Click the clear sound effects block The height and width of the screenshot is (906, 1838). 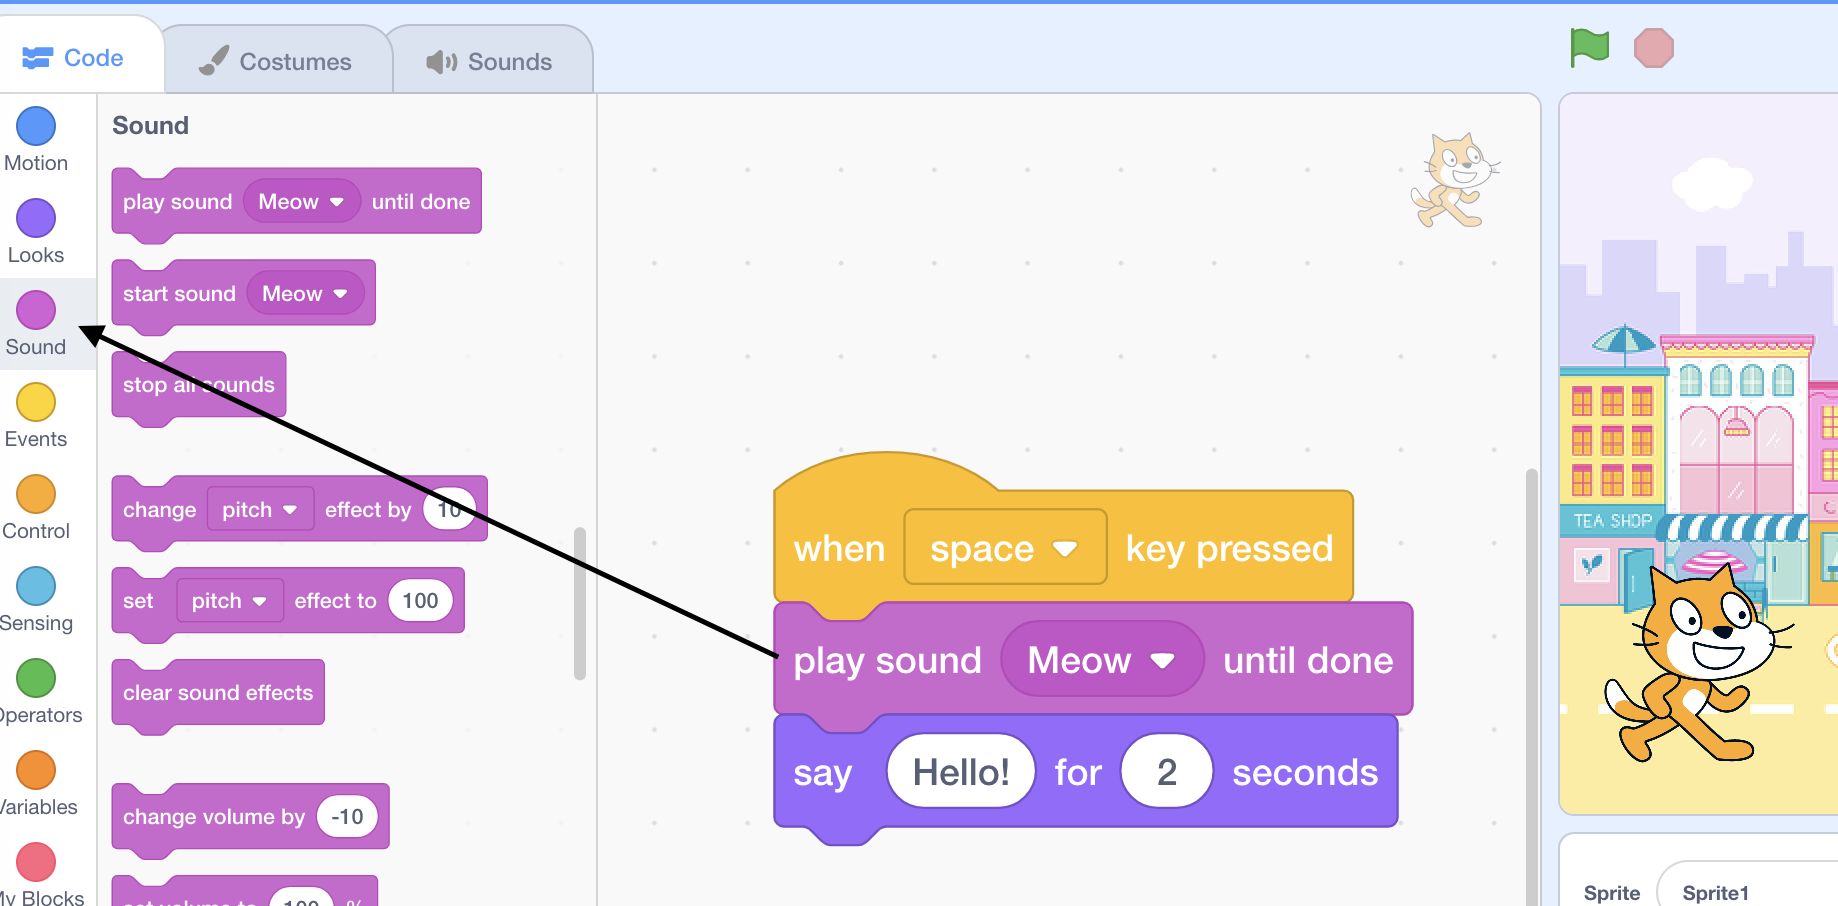coord(217,692)
